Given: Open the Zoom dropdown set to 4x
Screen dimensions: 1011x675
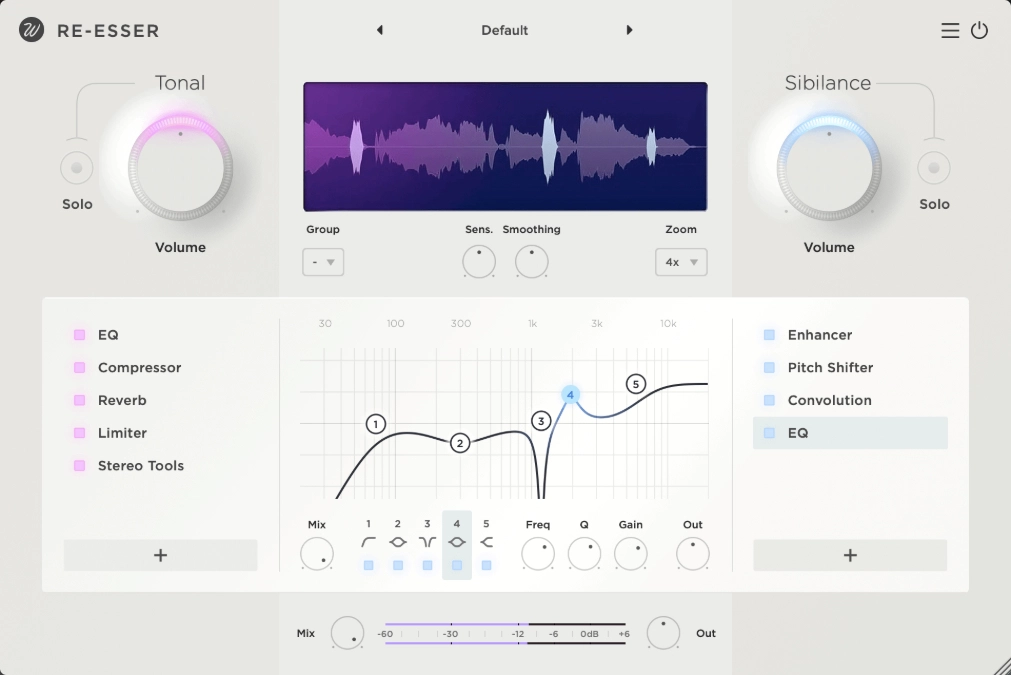Looking at the screenshot, I should click(681, 262).
